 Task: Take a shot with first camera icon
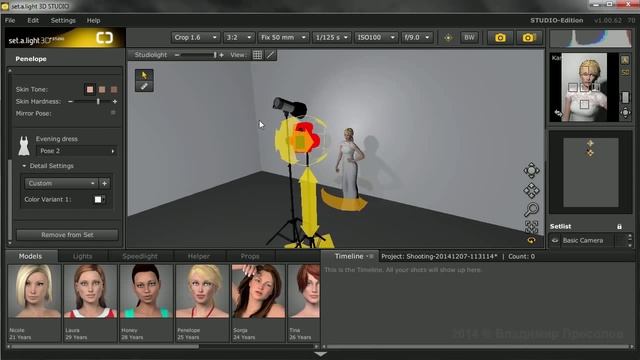pyautogui.click(x=500, y=38)
